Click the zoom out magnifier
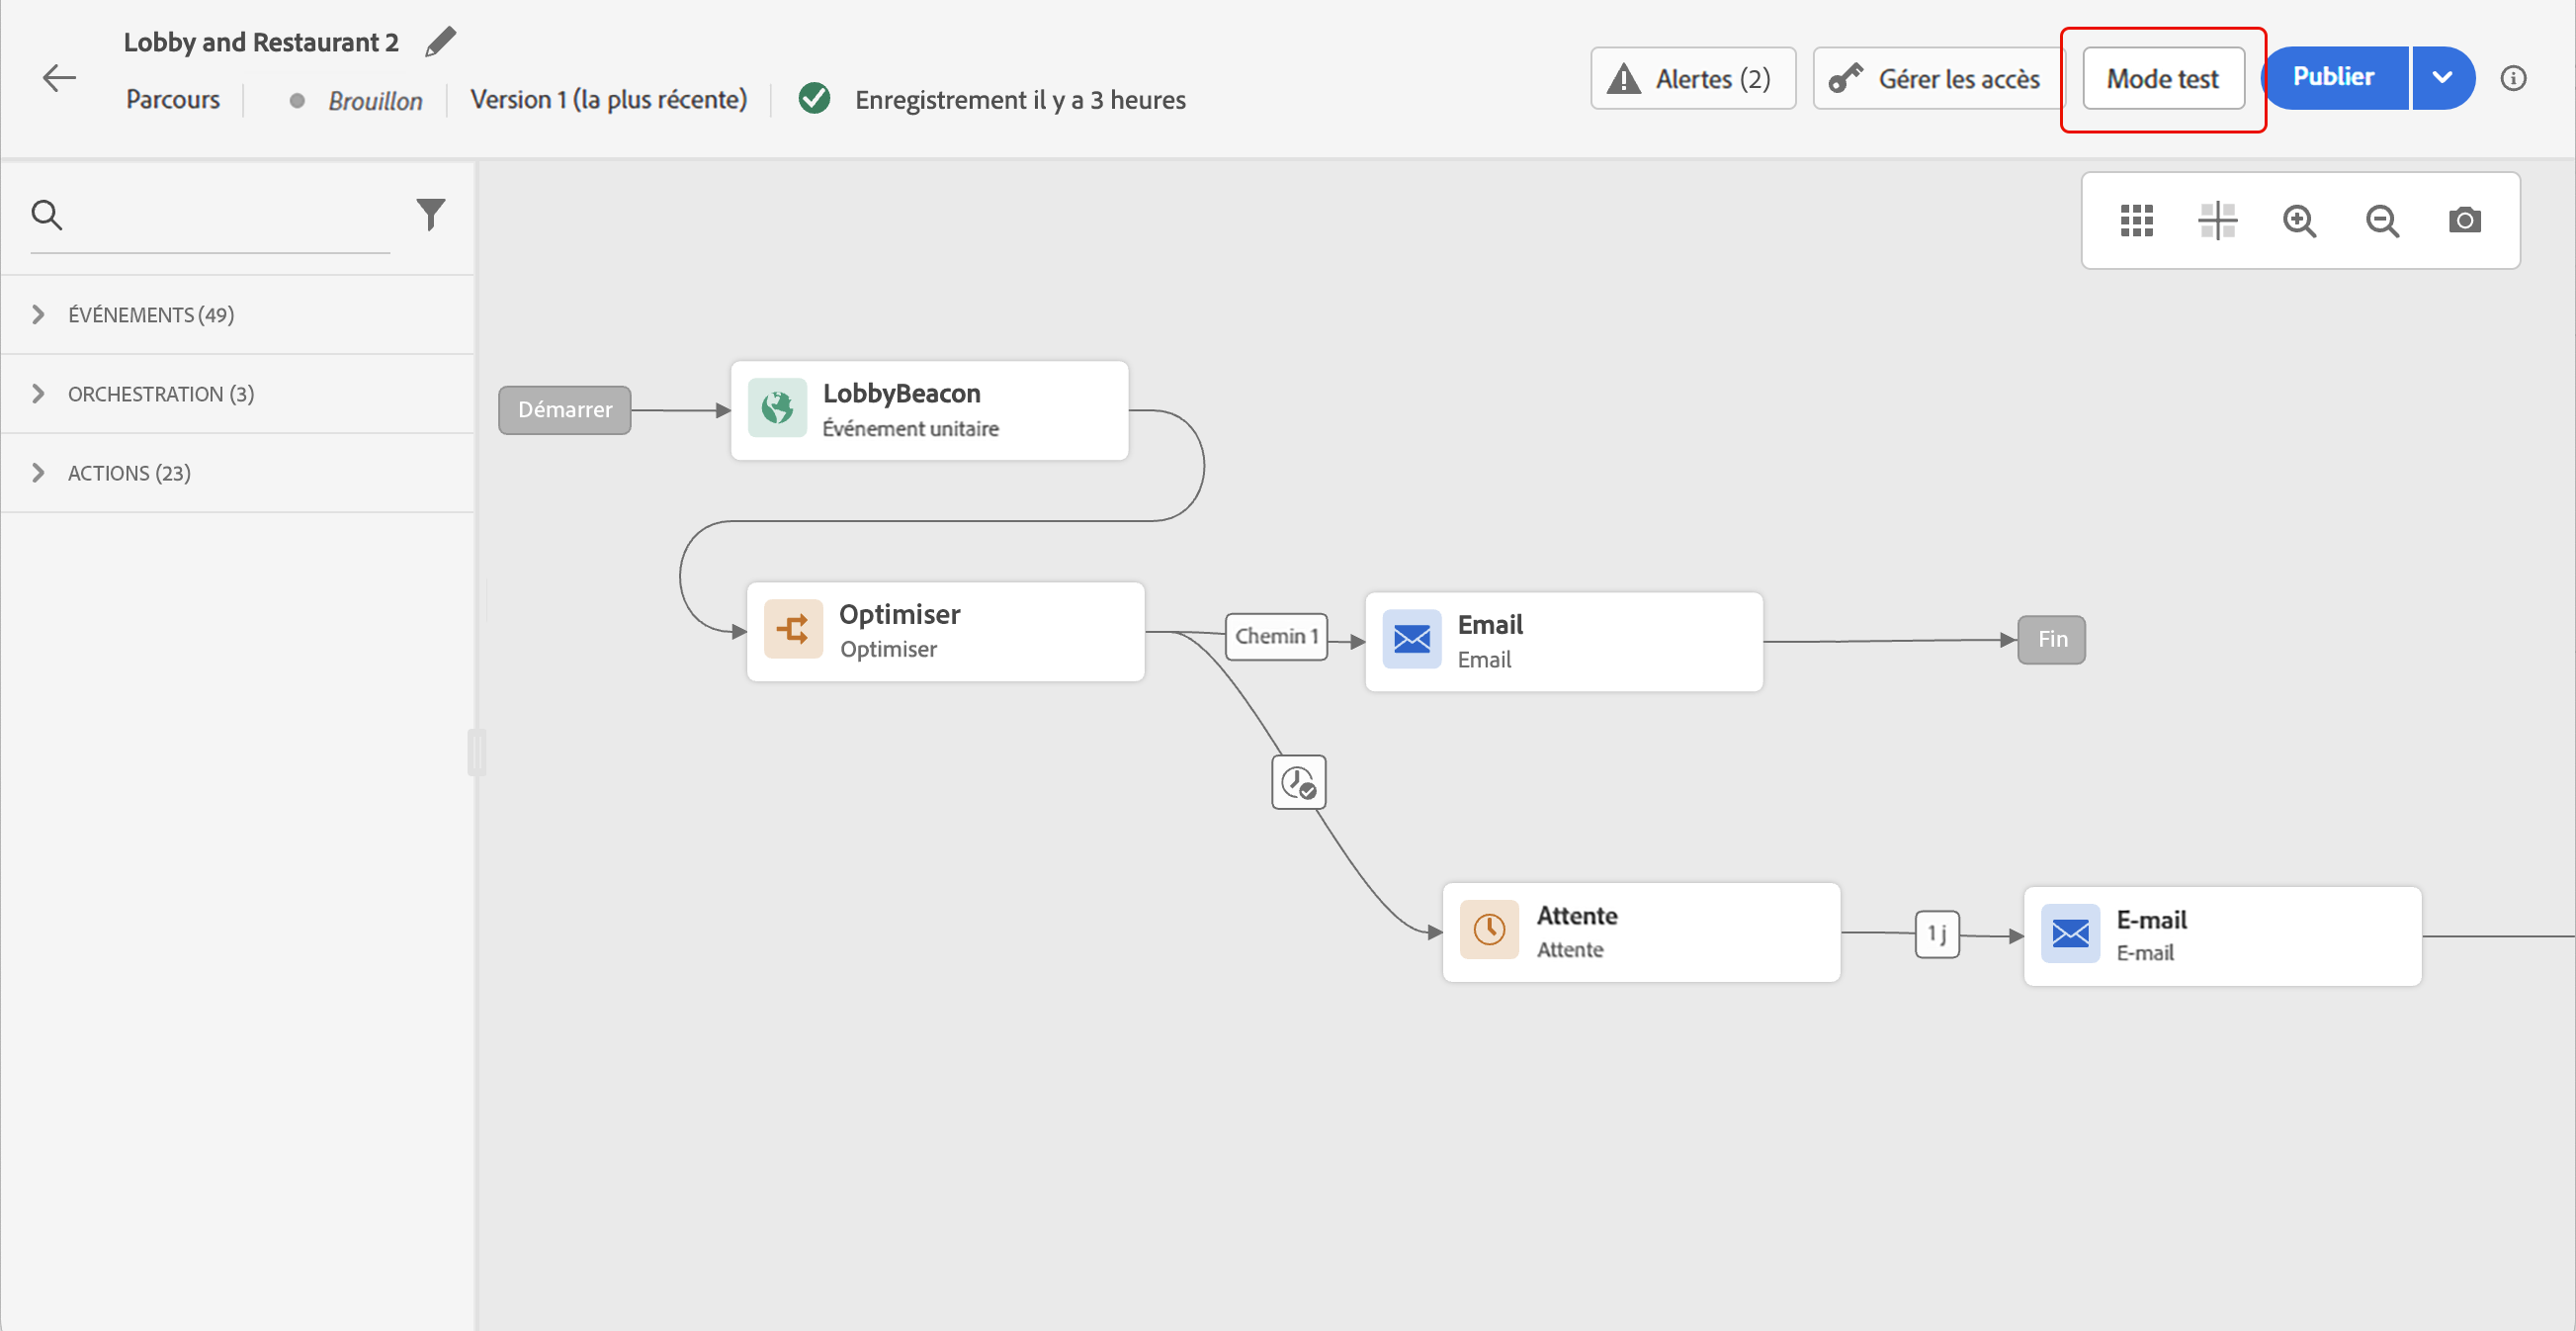 pyautogui.click(x=2382, y=220)
